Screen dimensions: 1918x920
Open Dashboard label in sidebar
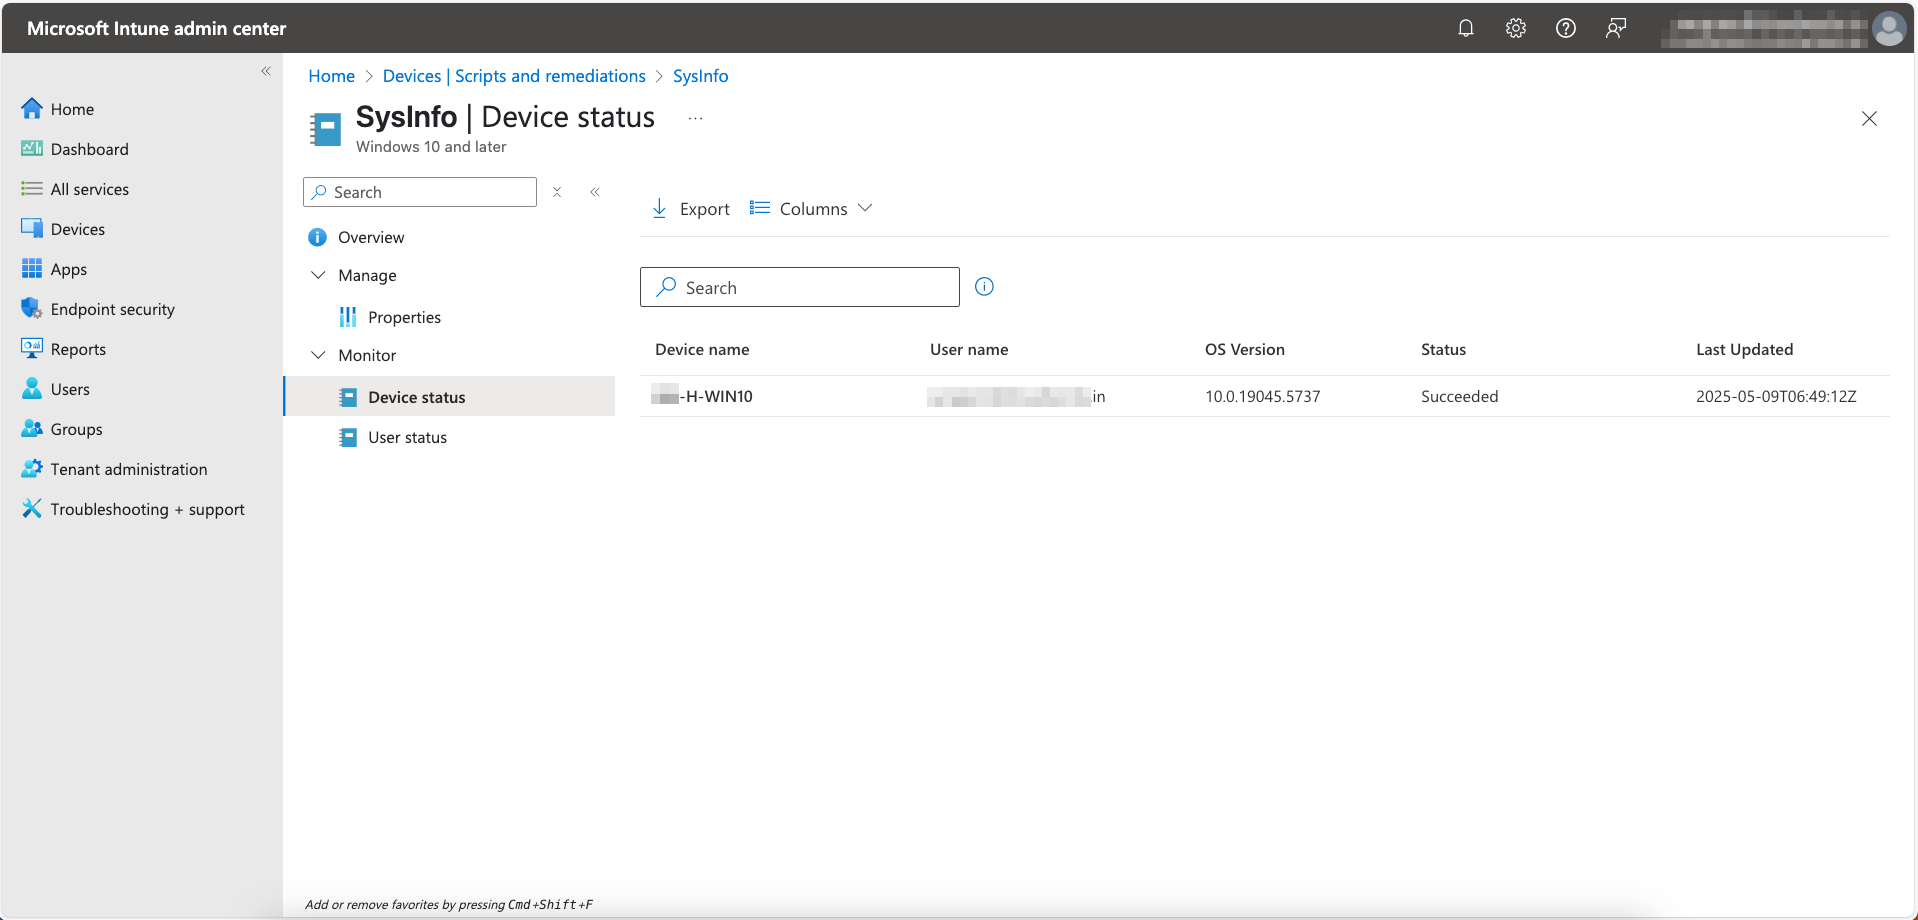tap(90, 149)
